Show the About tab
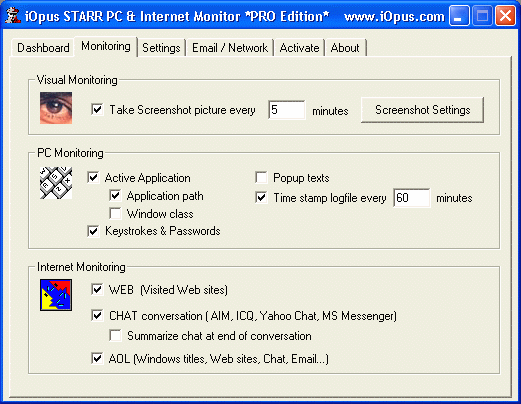The image size is (521, 404). (x=345, y=48)
